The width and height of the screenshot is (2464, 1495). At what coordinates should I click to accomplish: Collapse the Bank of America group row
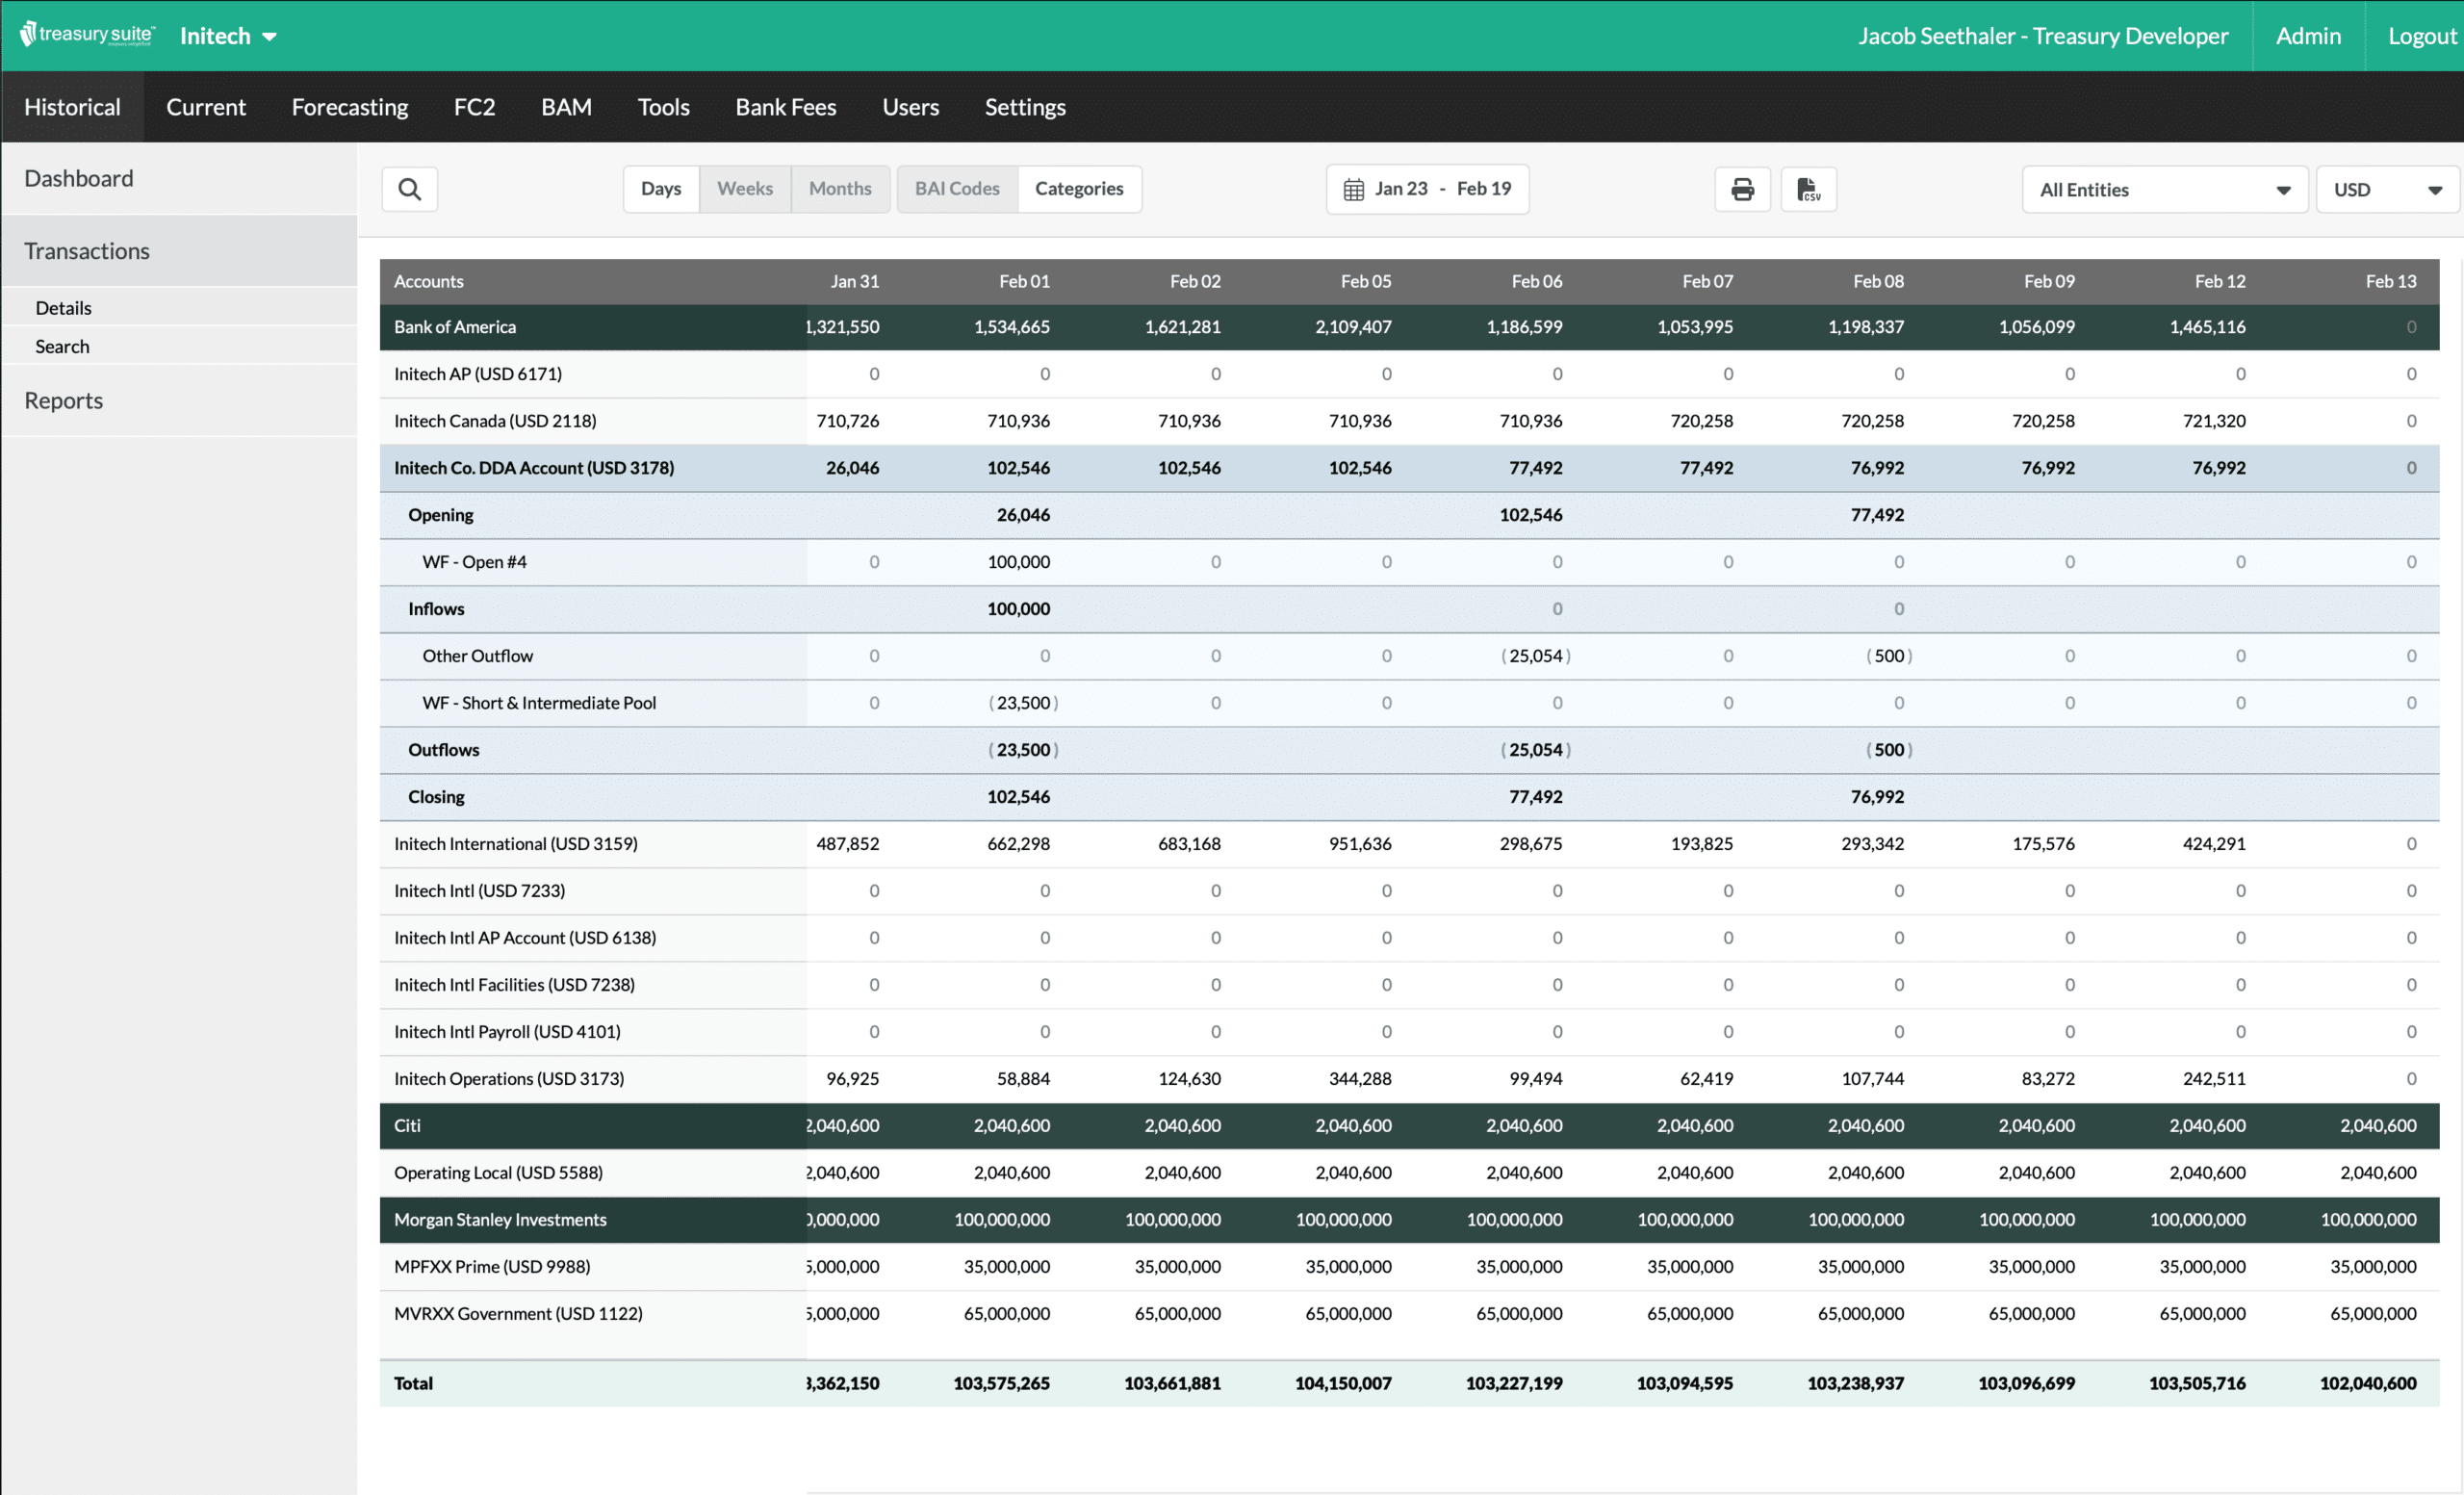point(1409,327)
